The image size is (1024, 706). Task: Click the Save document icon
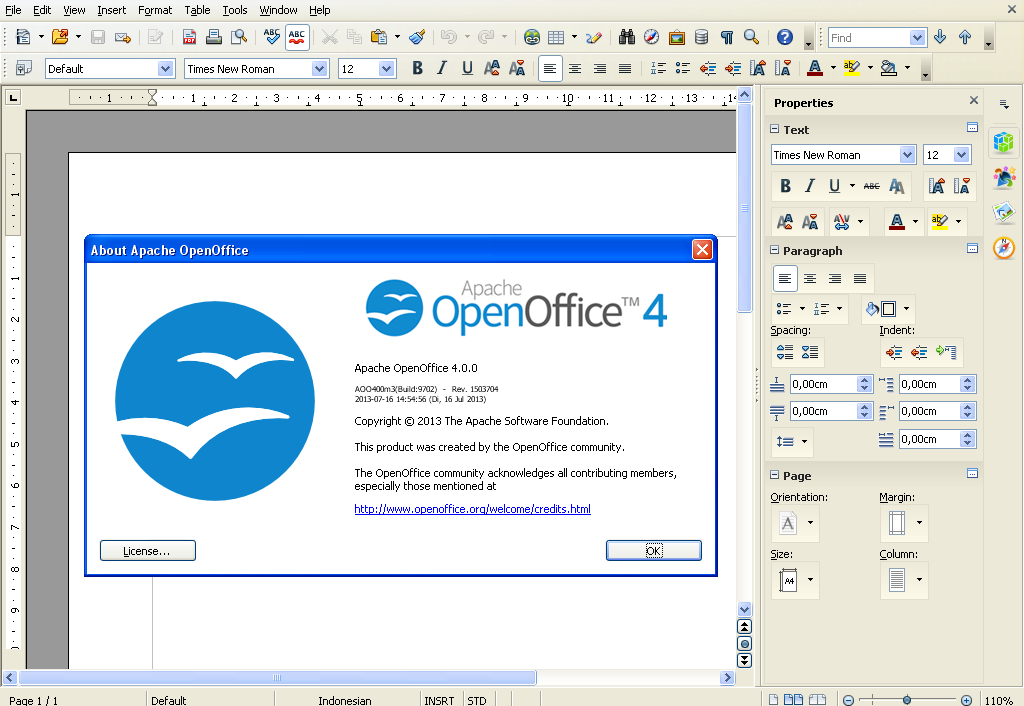[98, 37]
